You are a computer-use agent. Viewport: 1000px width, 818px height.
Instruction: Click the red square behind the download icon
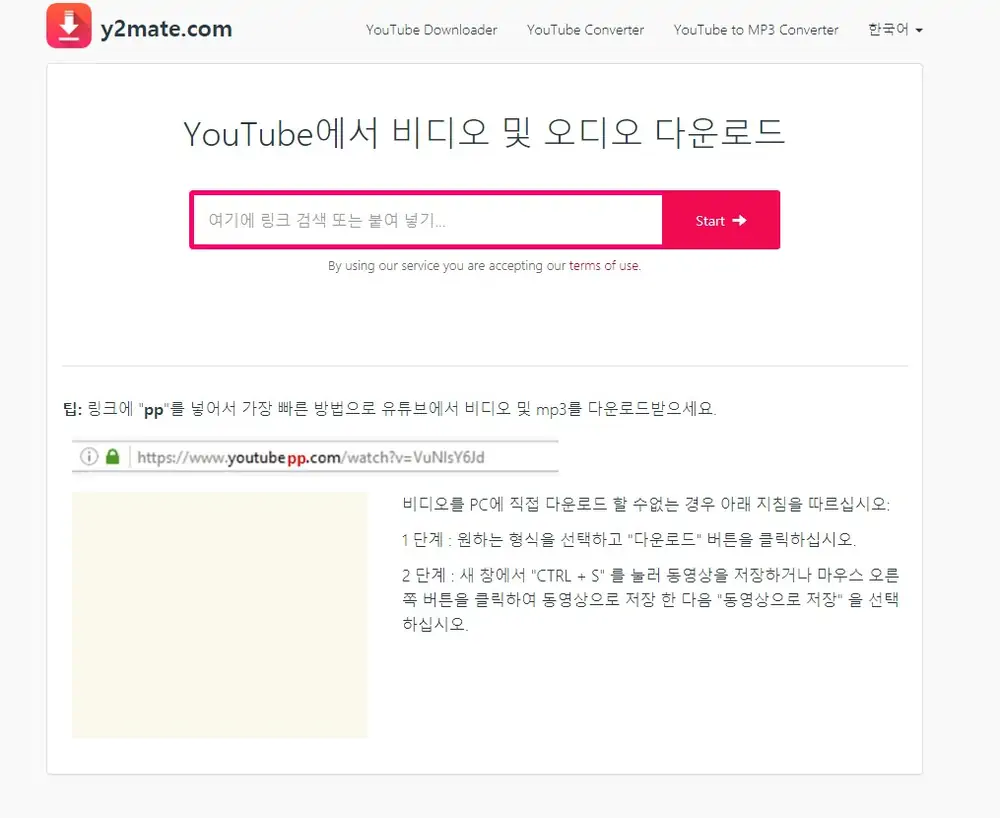tap(68, 26)
